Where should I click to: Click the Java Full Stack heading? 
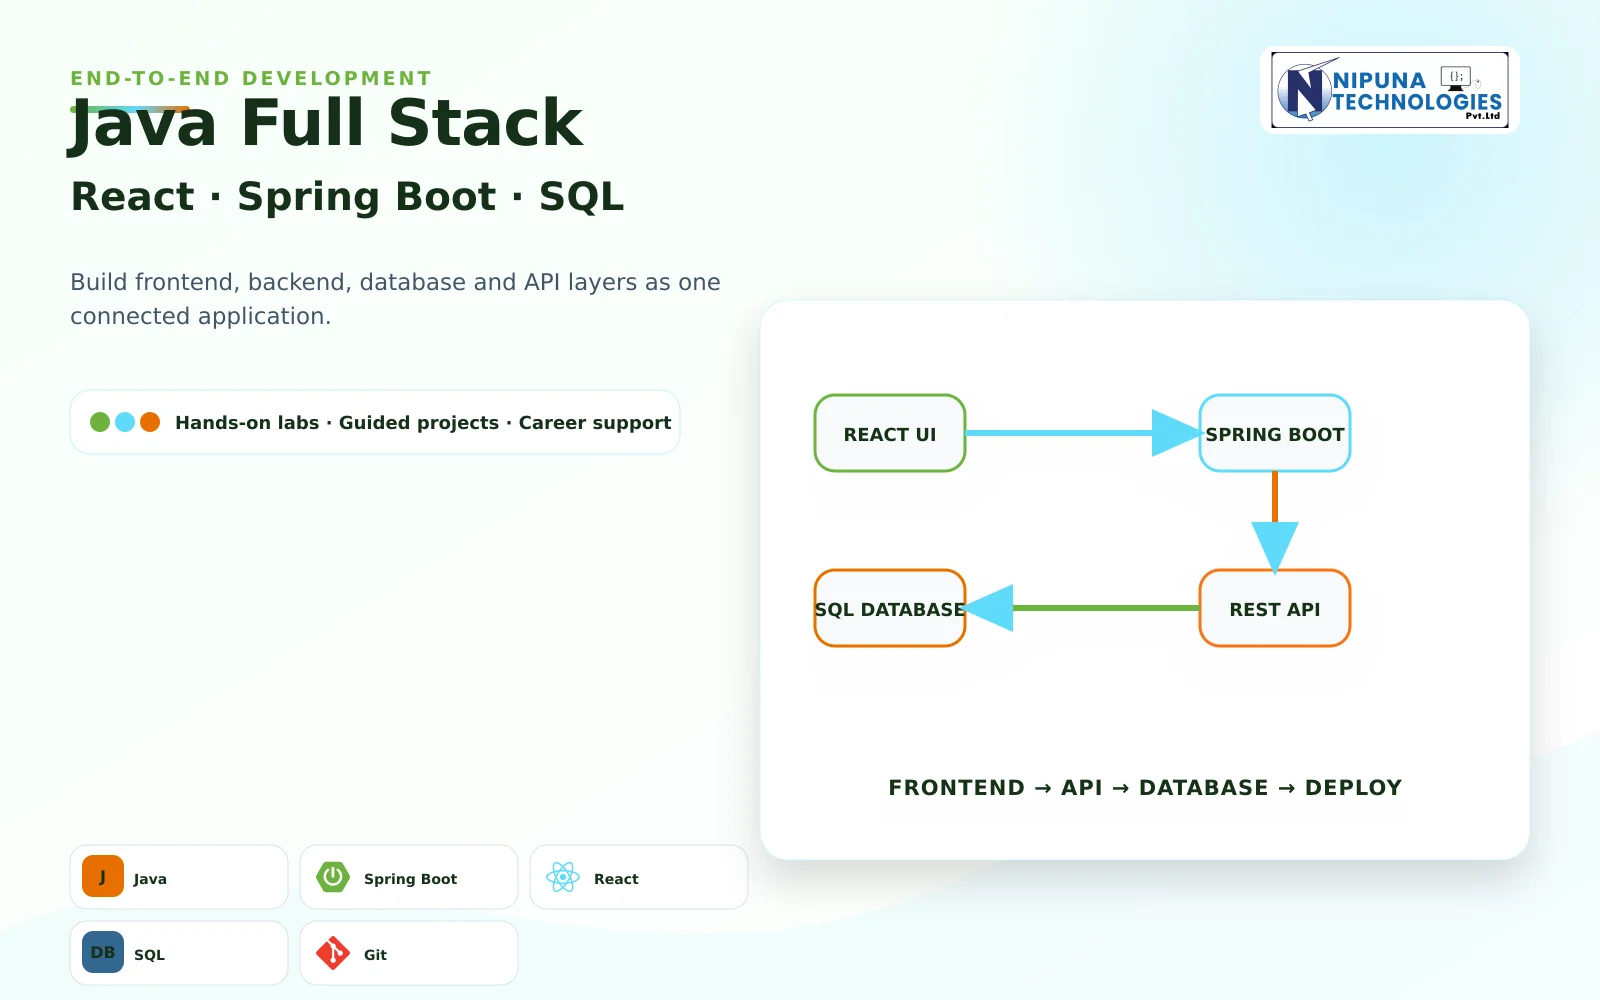point(326,124)
